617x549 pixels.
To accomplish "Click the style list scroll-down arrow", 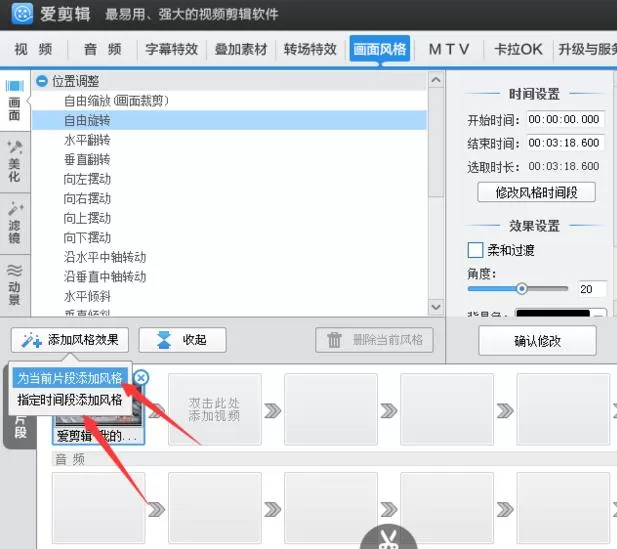I will pyautogui.click(x=436, y=307).
